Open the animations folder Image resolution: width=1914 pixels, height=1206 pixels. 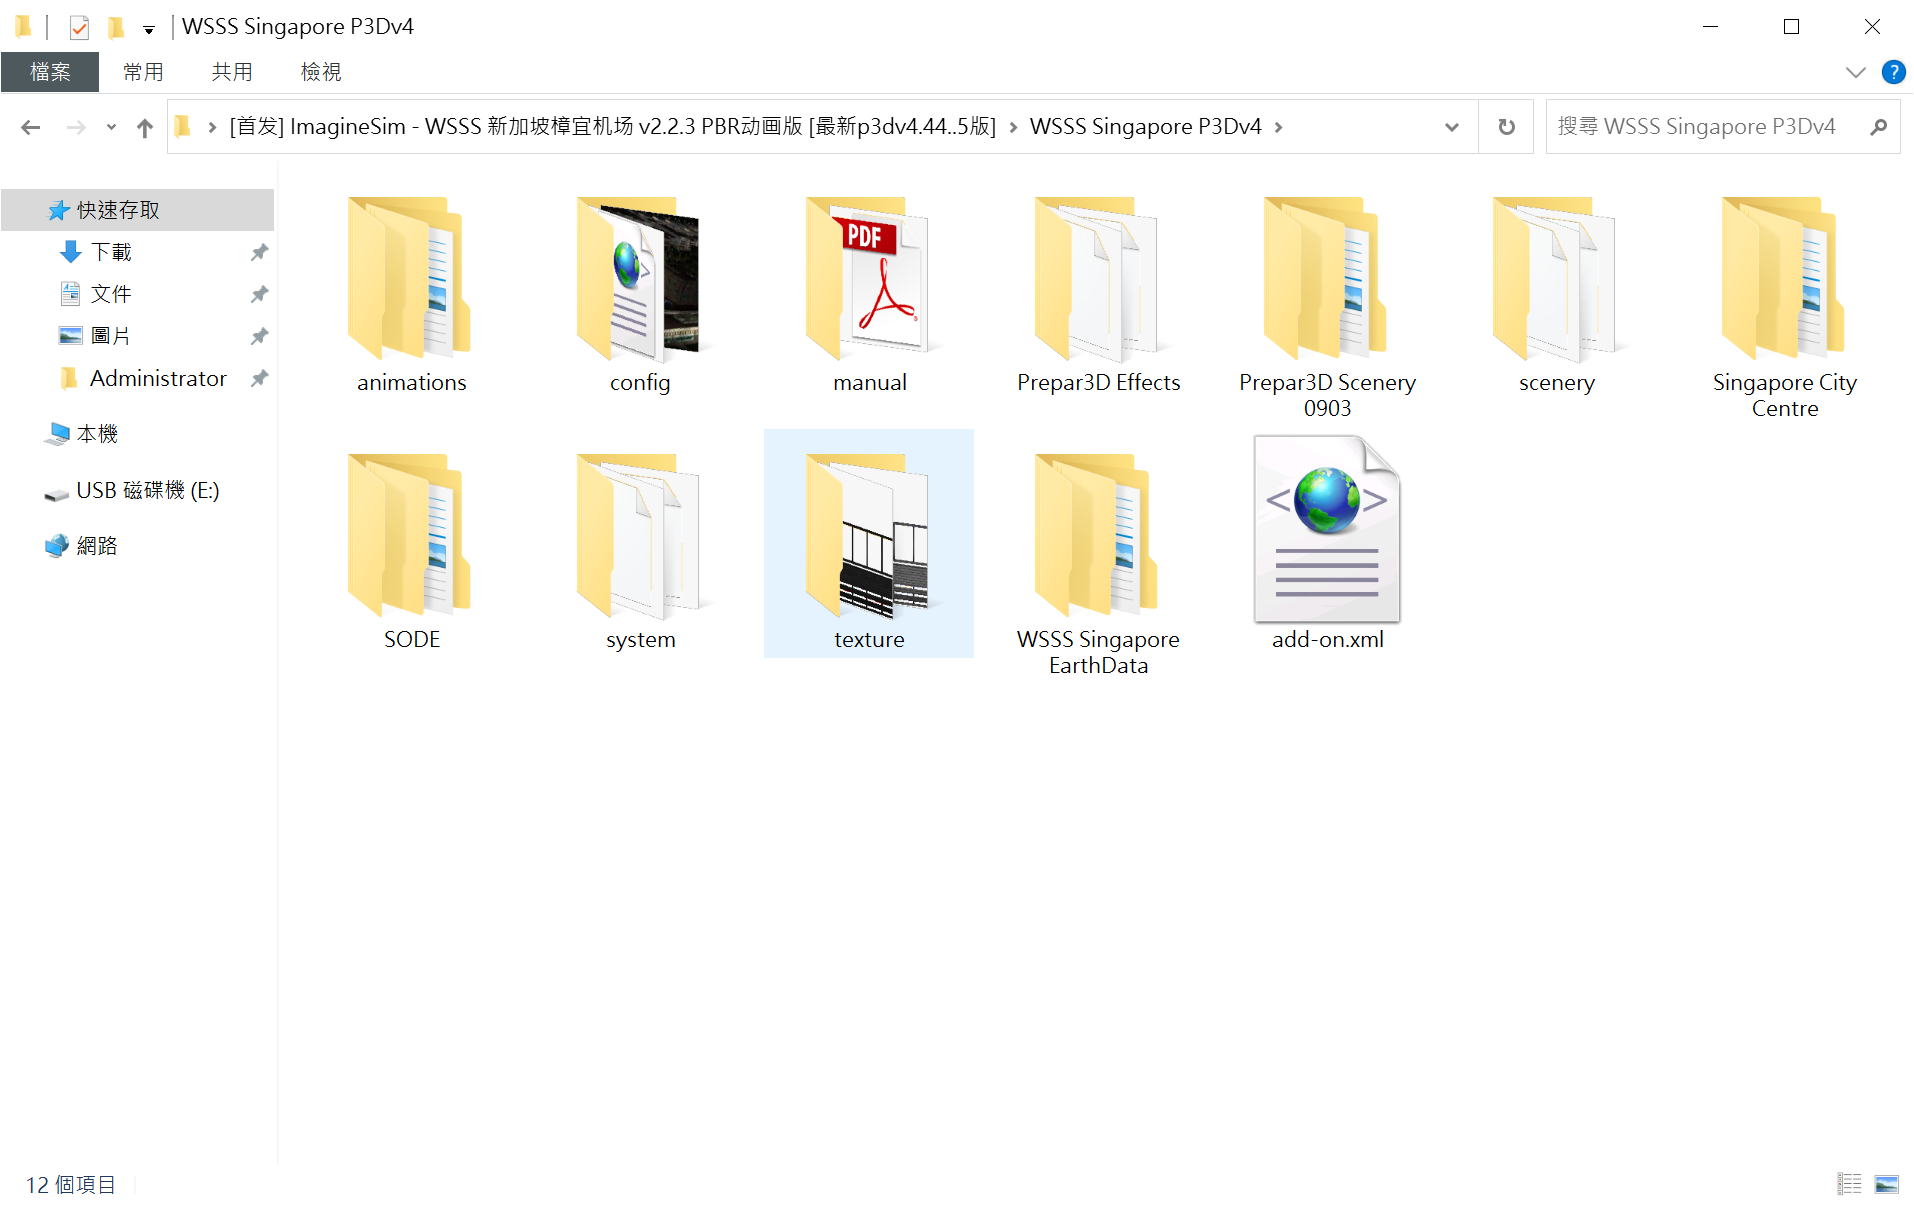411,295
